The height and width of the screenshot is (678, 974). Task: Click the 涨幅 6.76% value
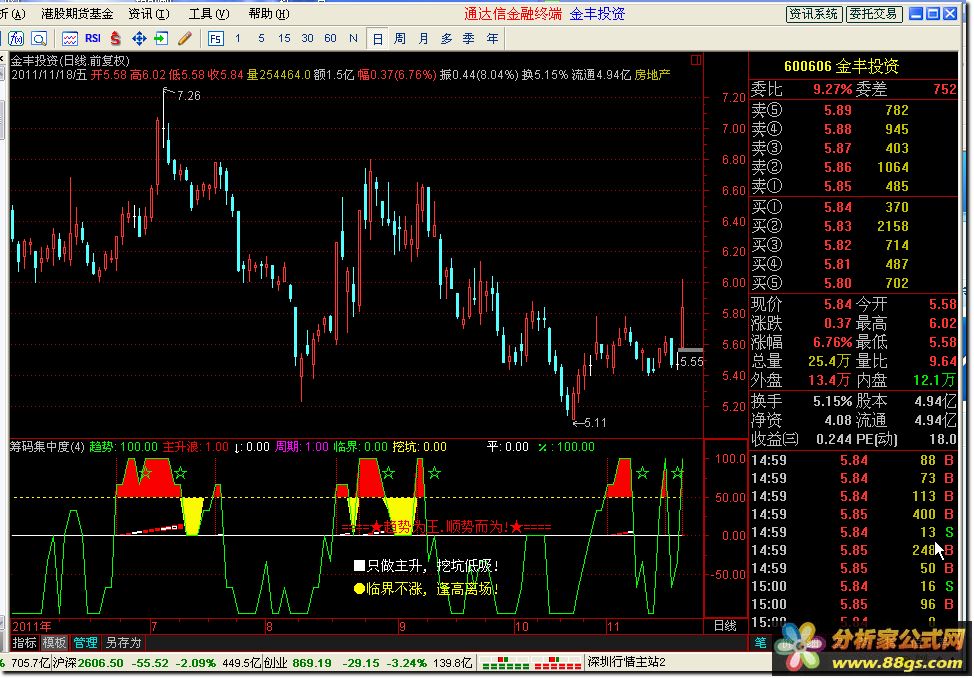[x=832, y=342]
